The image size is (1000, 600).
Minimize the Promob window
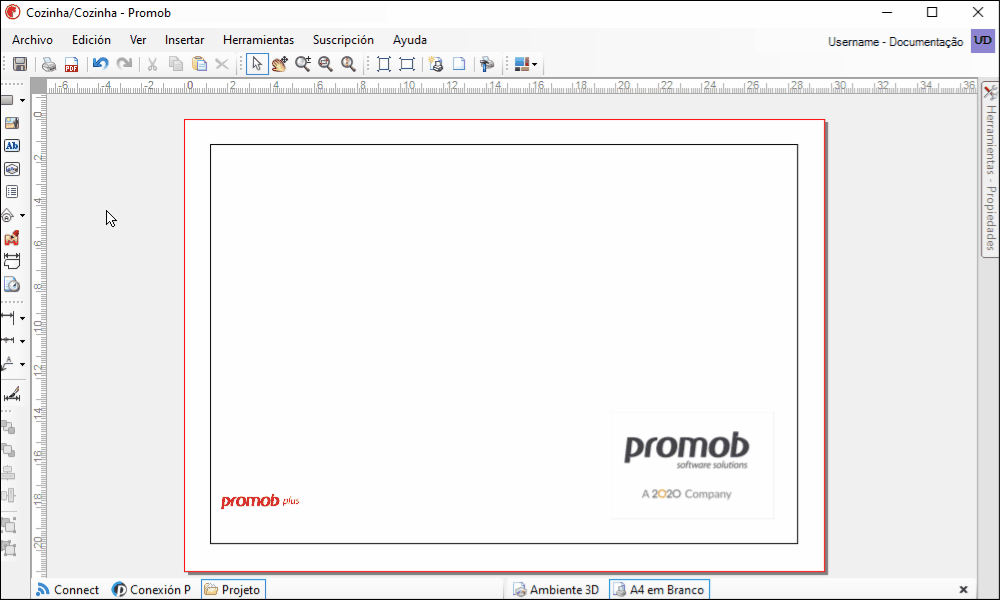886,12
